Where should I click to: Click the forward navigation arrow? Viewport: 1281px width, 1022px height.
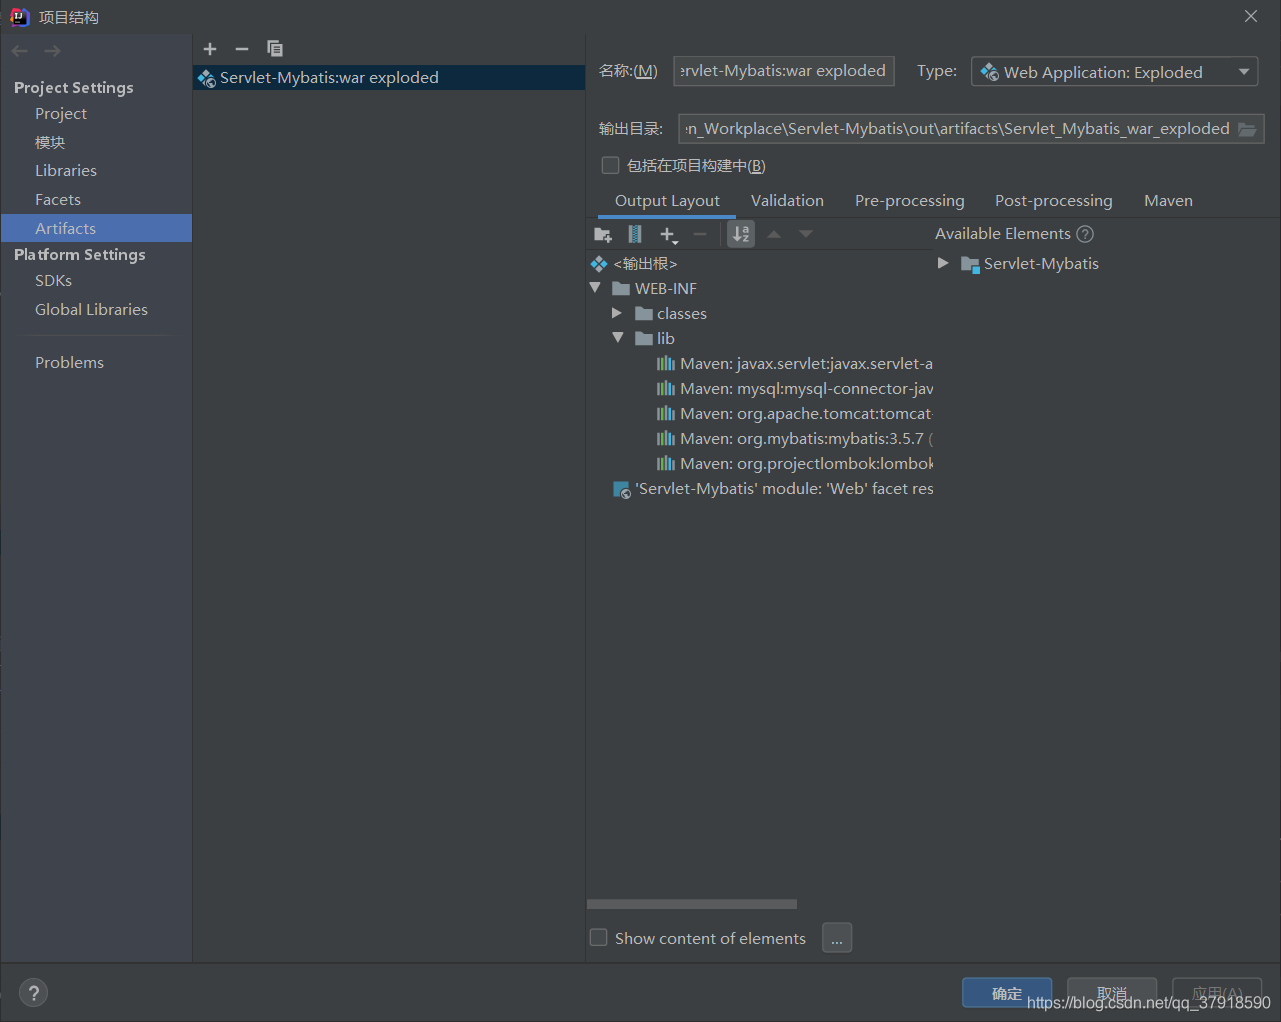pos(53,51)
